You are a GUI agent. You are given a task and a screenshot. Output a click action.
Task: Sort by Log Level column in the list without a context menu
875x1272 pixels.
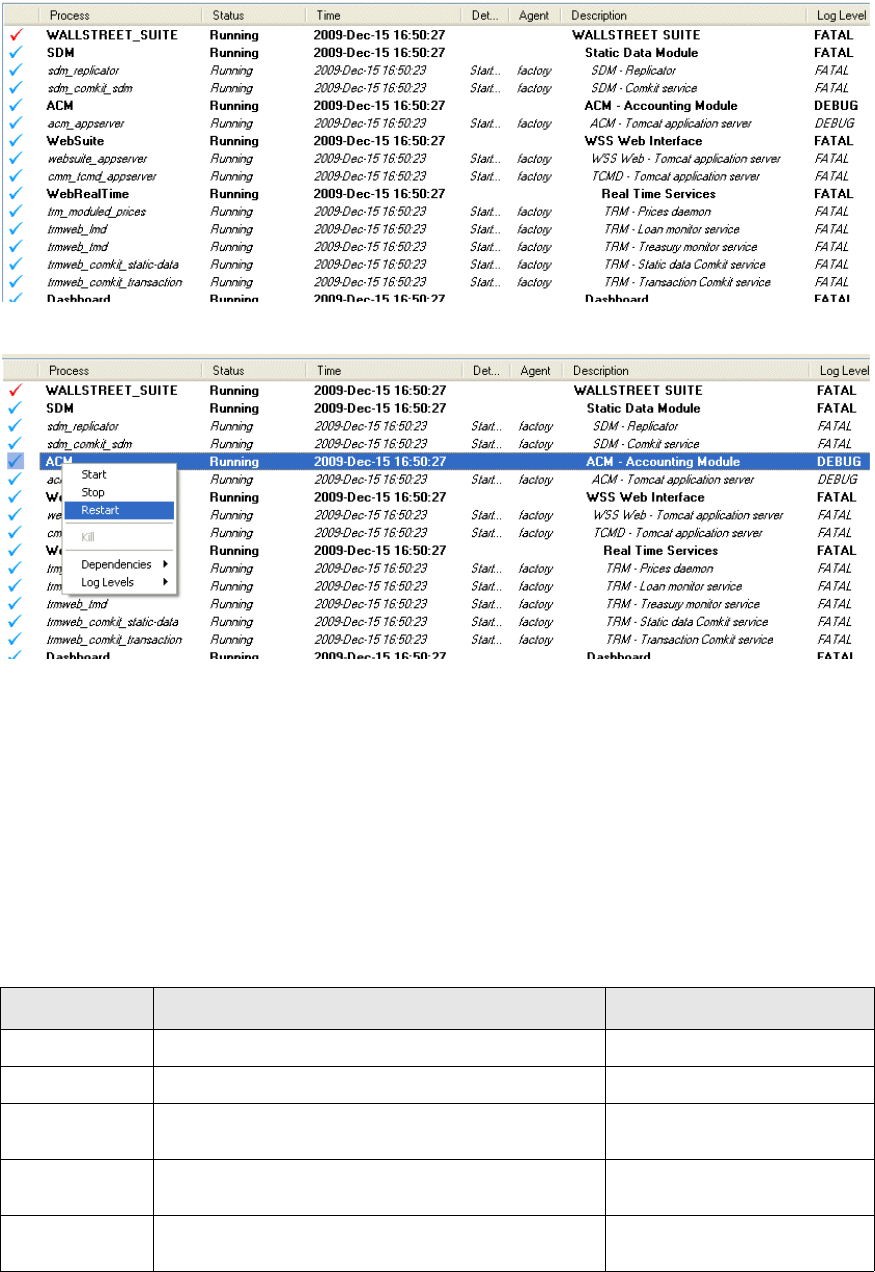point(840,16)
